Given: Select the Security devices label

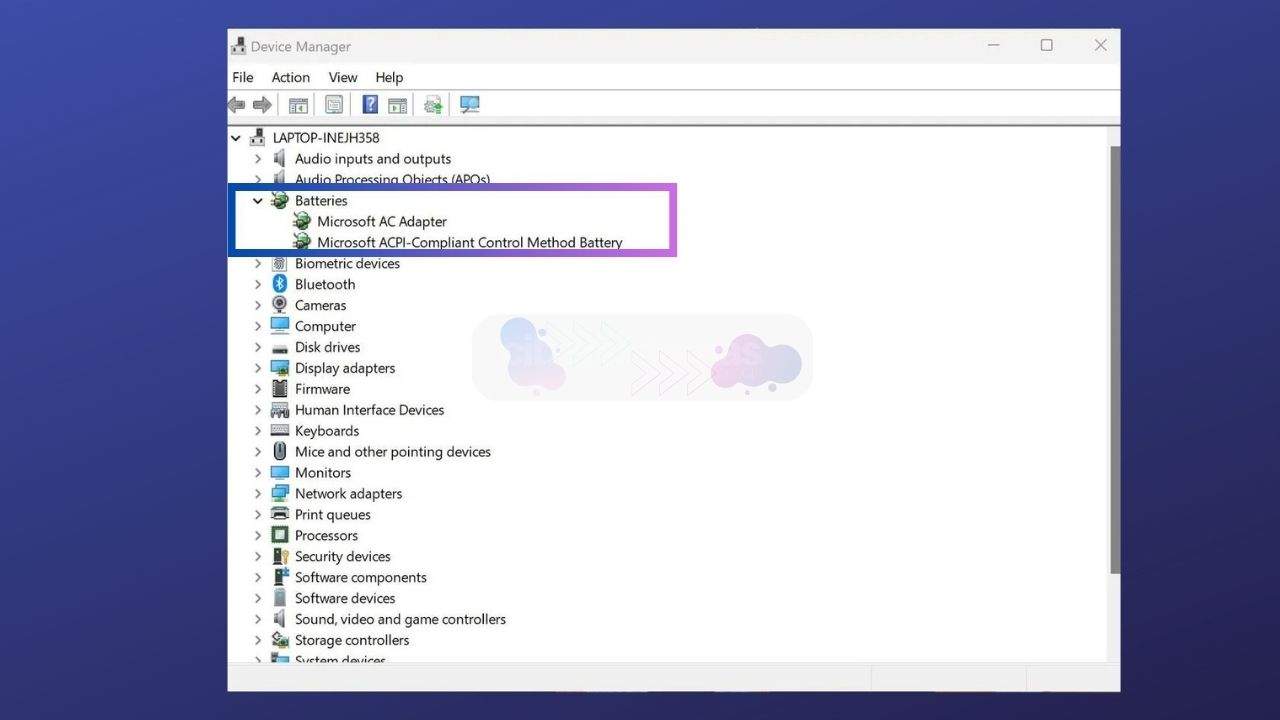Looking at the screenshot, I should 343,557.
